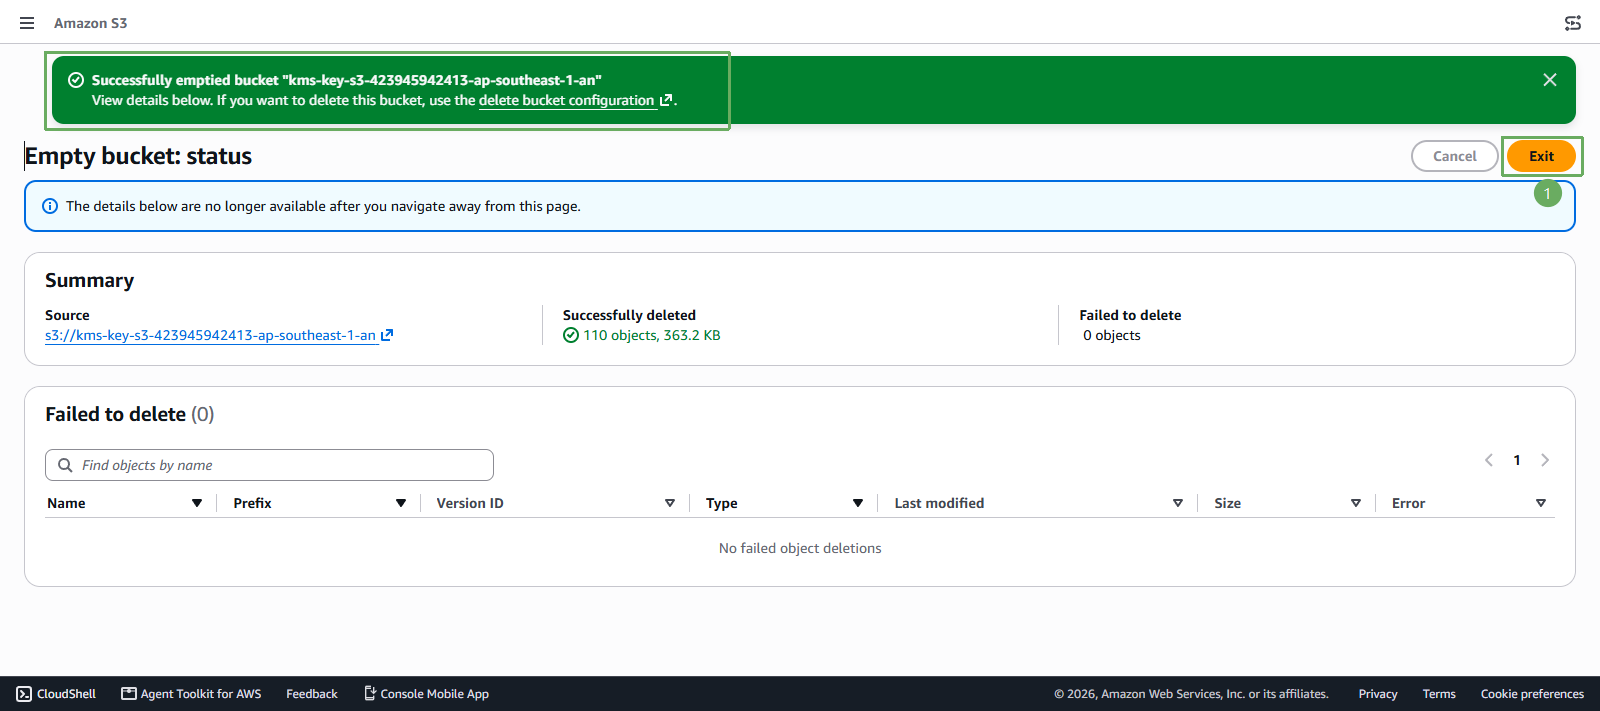This screenshot has height=711, width=1600.
Task: Click the Find objects by name field
Action: pos(269,465)
